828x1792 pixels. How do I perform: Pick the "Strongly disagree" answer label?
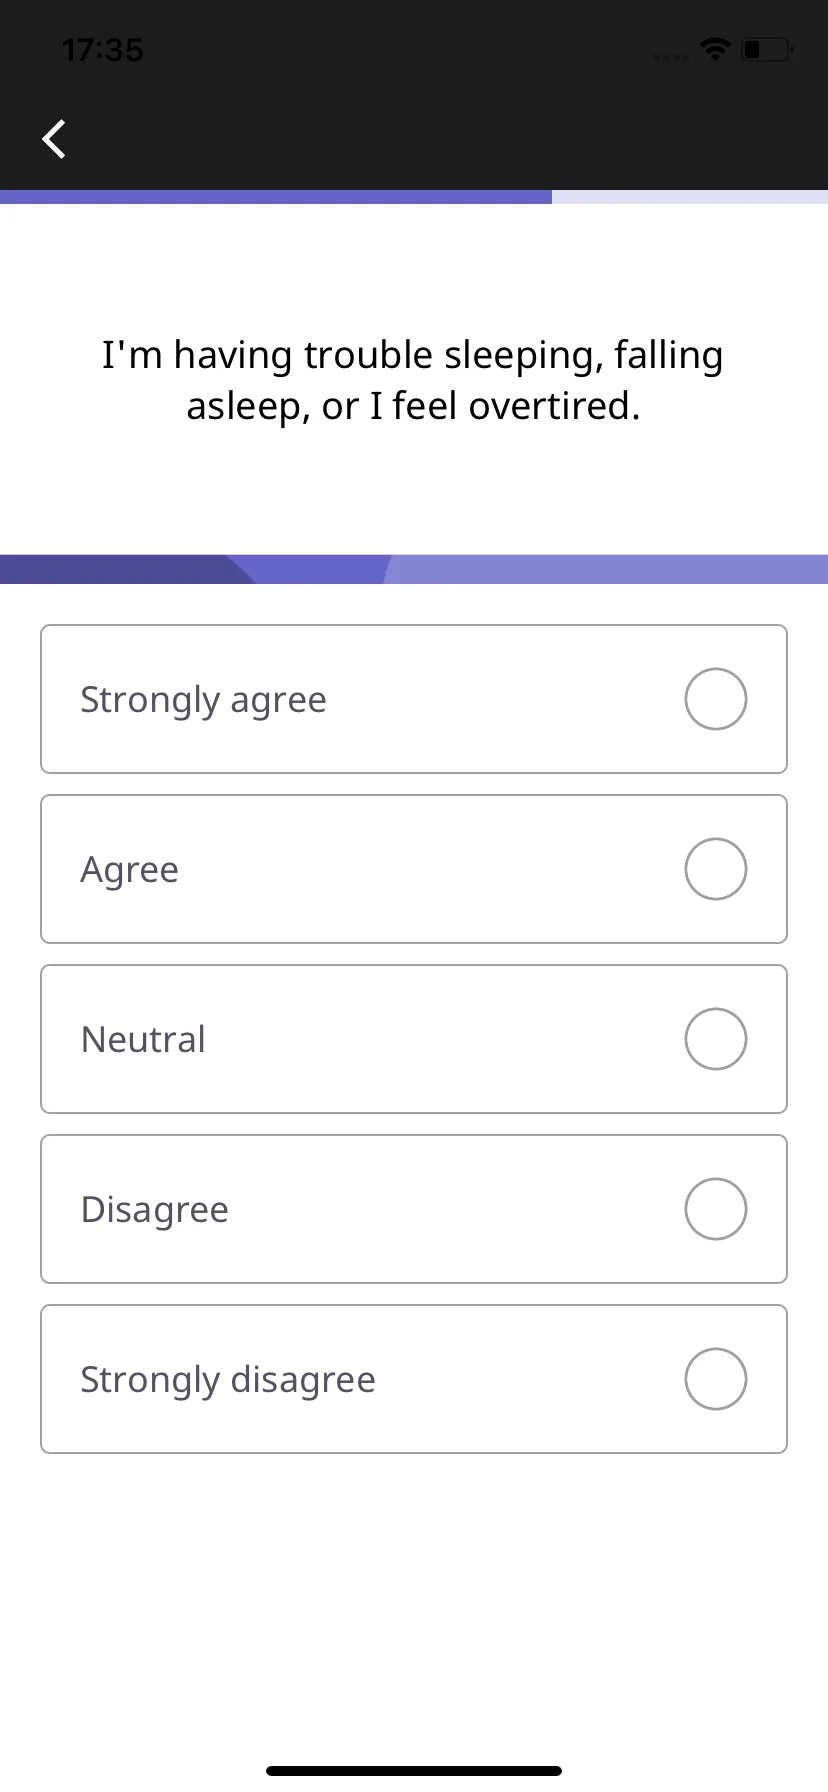pos(228,1380)
